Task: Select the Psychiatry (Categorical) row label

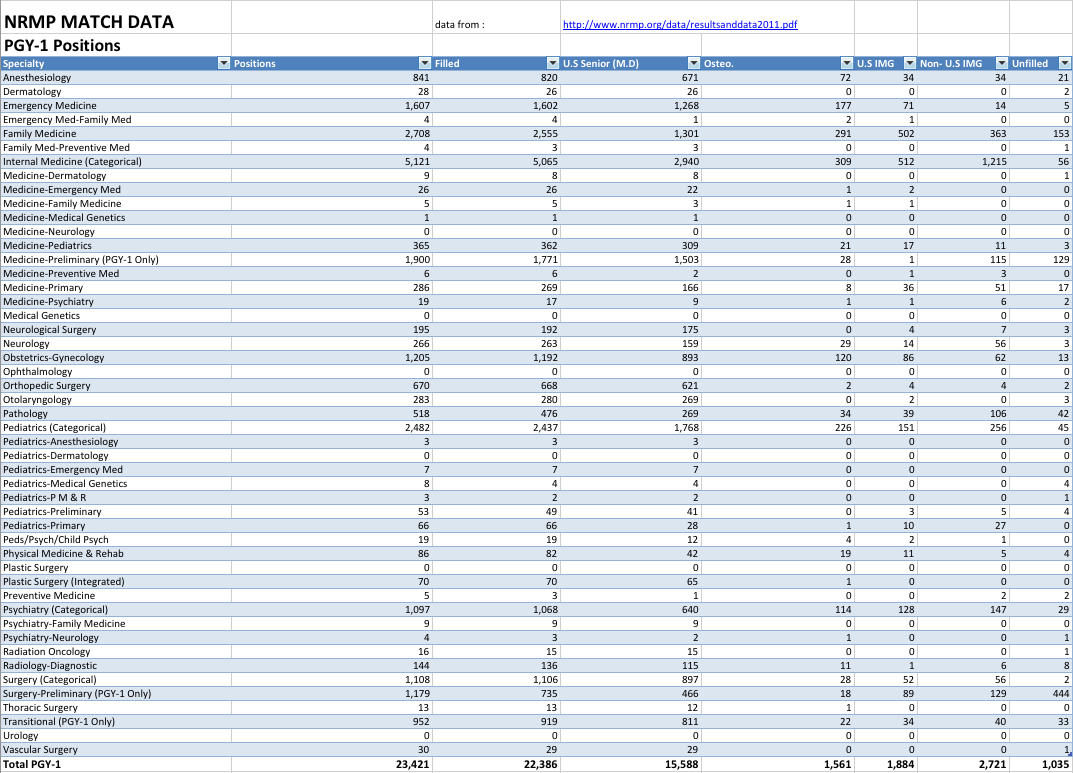Action: tap(116, 610)
